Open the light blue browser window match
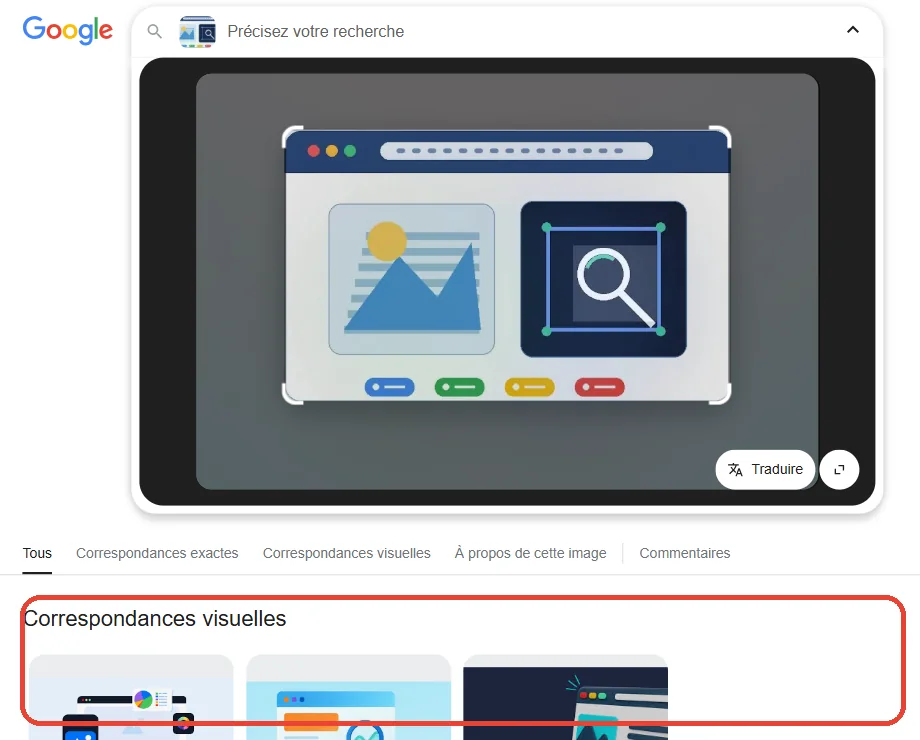920x740 pixels. [x=349, y=698]
